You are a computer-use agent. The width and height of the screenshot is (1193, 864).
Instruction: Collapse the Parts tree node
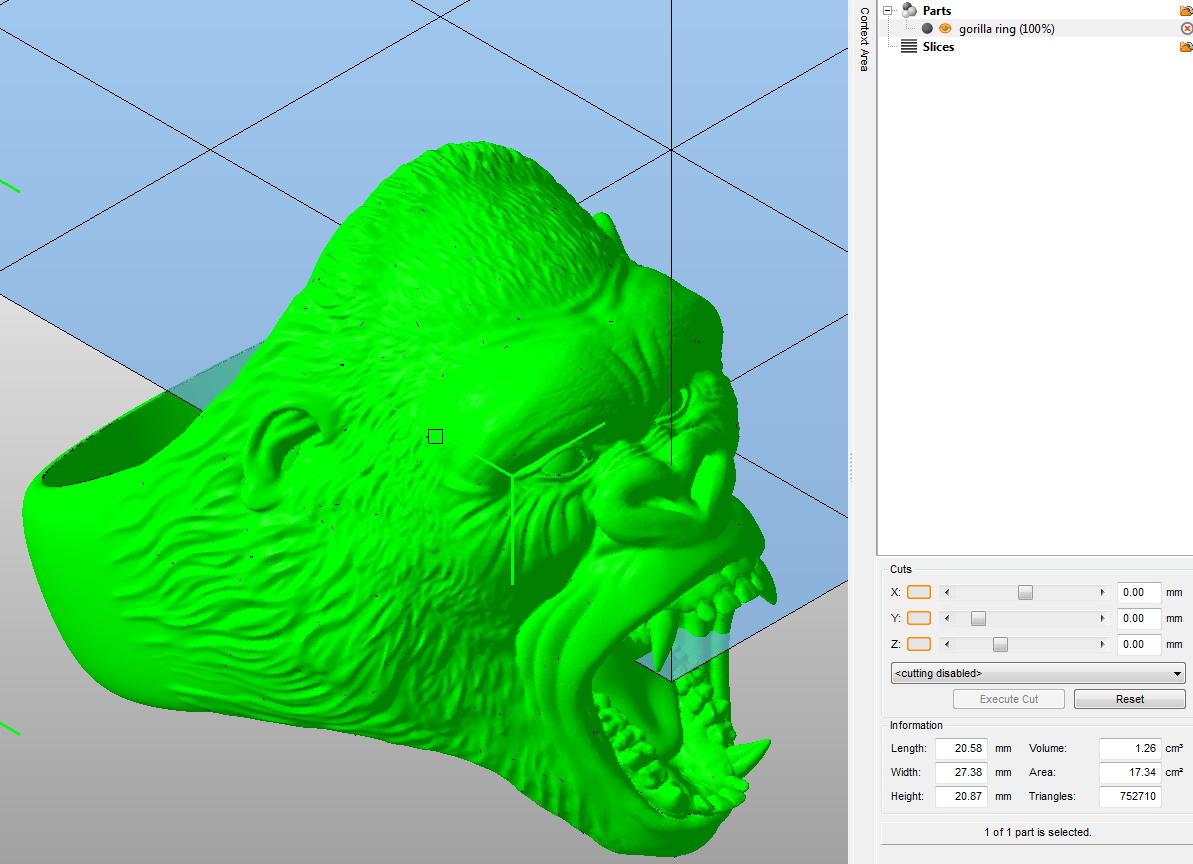(887, 11)
